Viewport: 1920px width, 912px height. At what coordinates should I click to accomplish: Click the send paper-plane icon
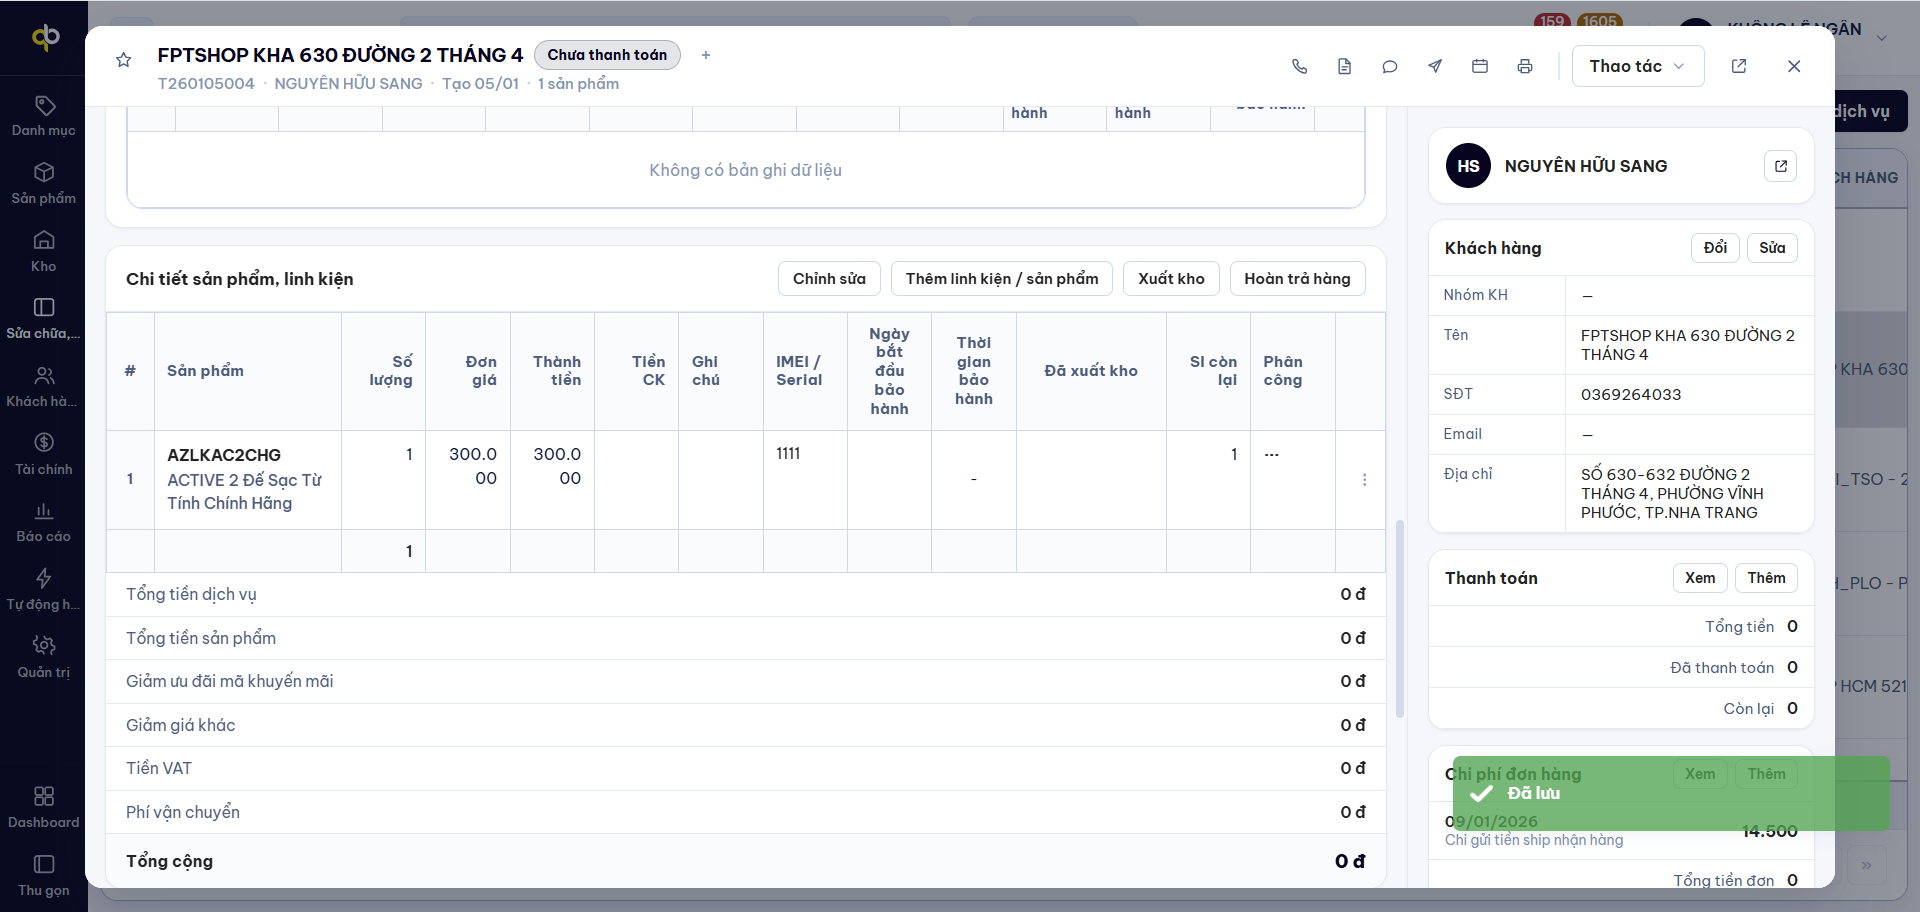pyautogui.click(x=1435, y=66)
